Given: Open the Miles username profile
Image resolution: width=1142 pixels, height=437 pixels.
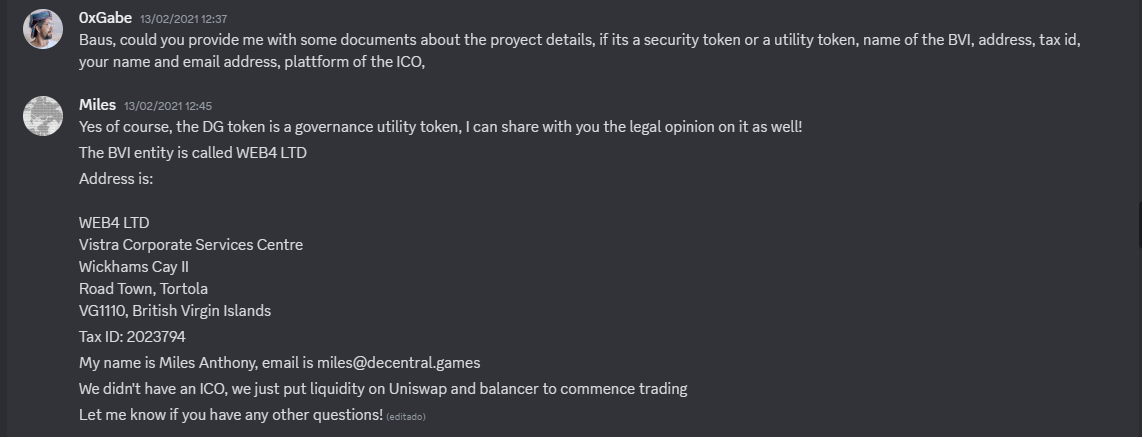Looking at the screenshot, I should 98,105.
